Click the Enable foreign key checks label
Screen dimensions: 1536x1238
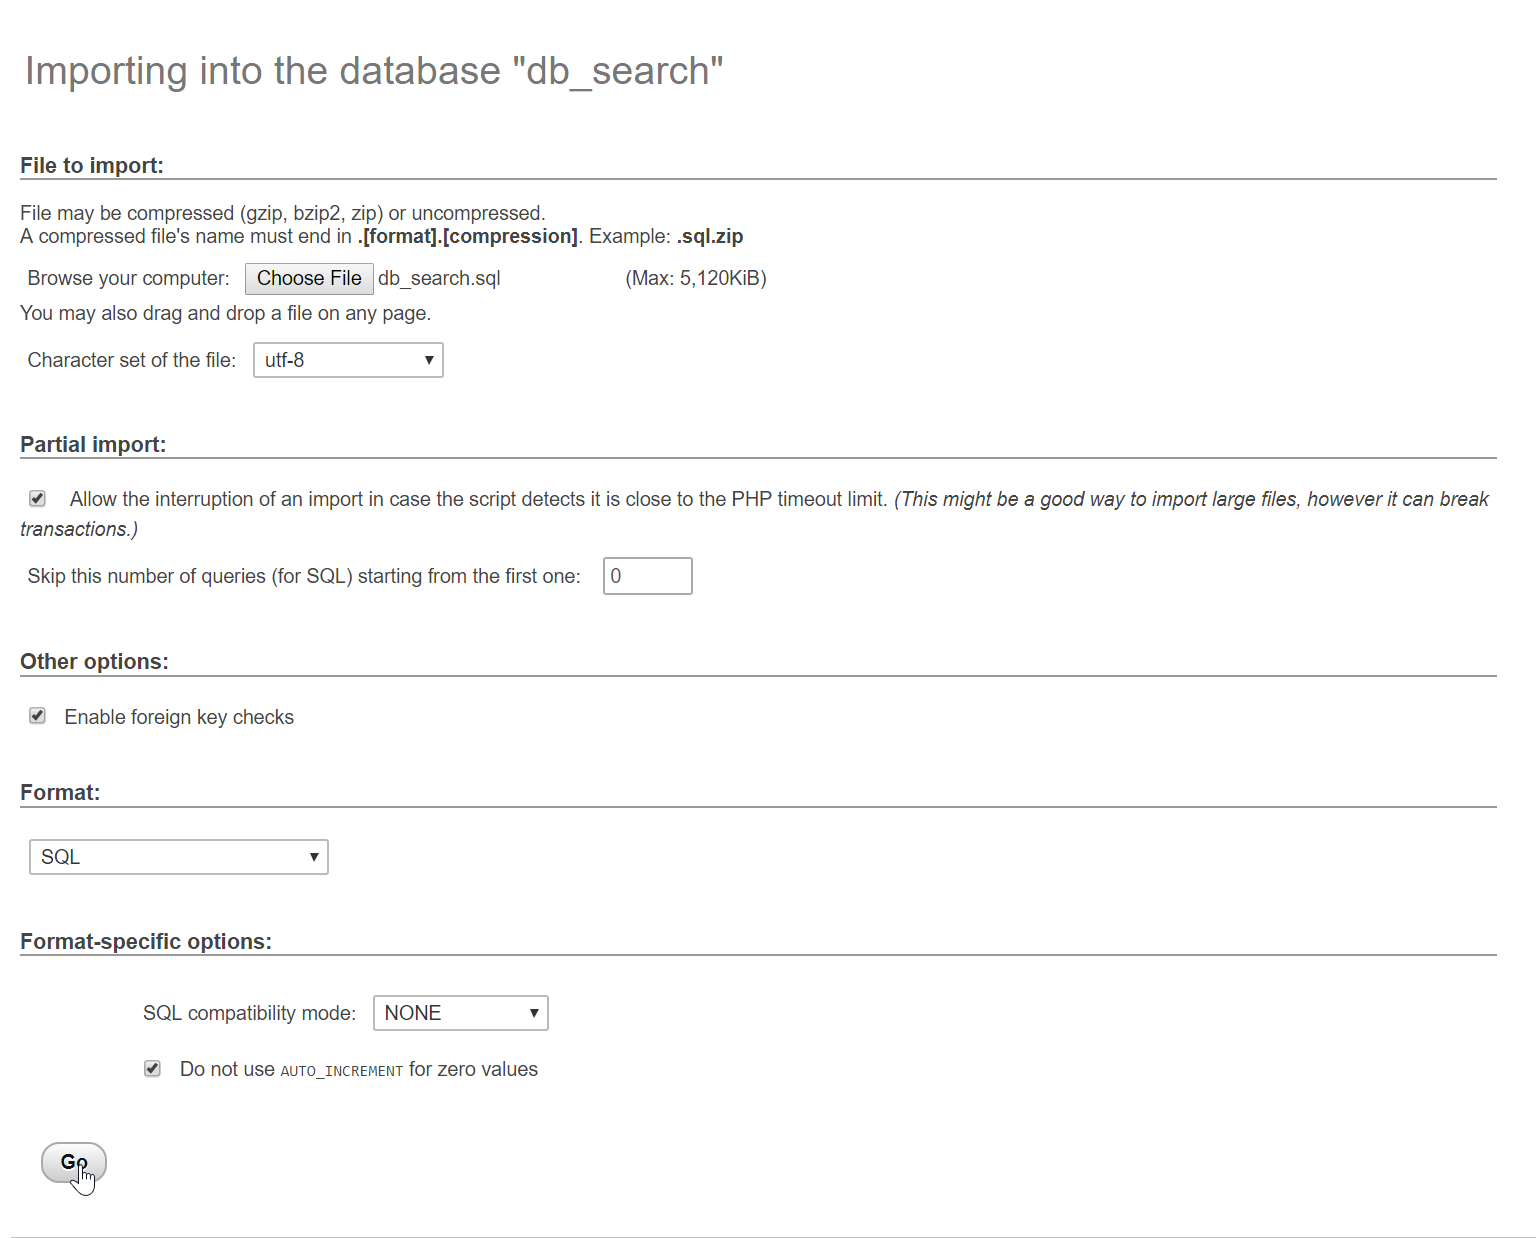[179, 717]
